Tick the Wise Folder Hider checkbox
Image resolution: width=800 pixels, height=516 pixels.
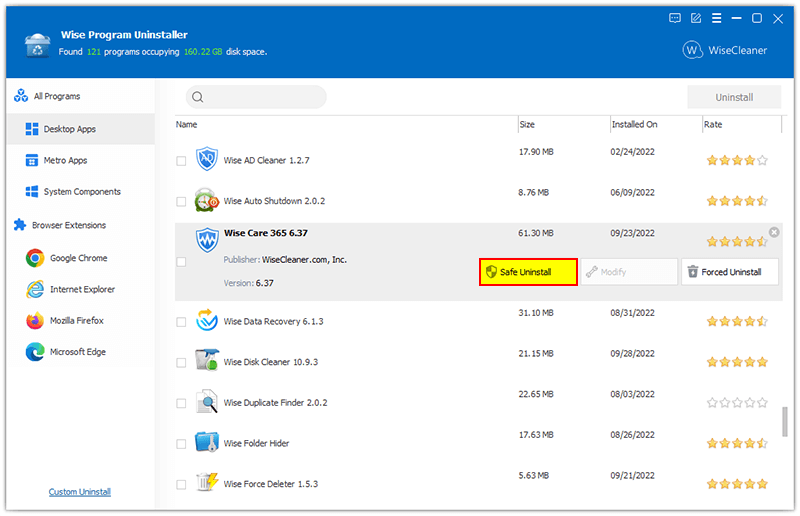(181, 444)
